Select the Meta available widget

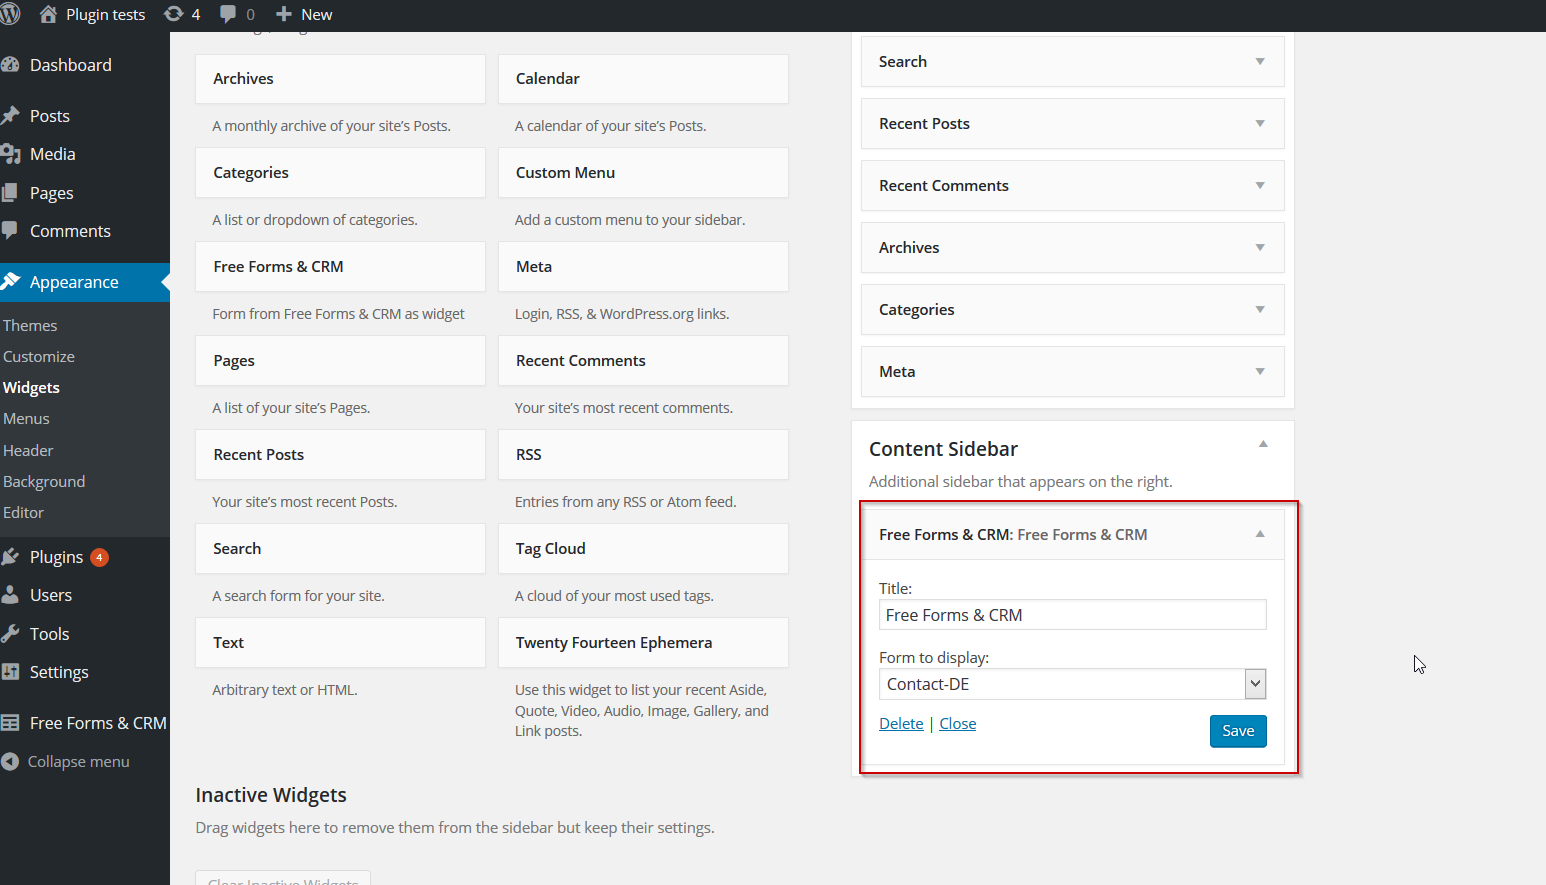click(643, 267)
